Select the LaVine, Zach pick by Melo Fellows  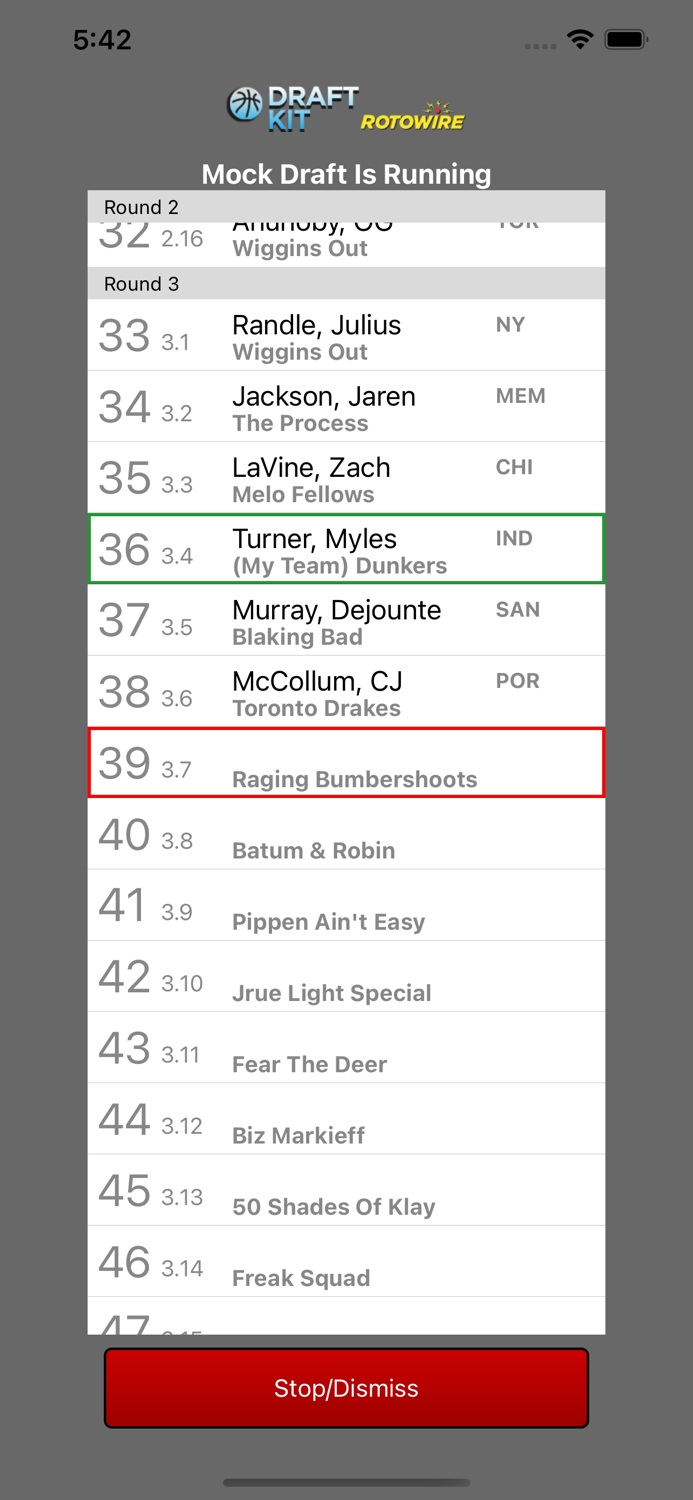coord(346,477)
